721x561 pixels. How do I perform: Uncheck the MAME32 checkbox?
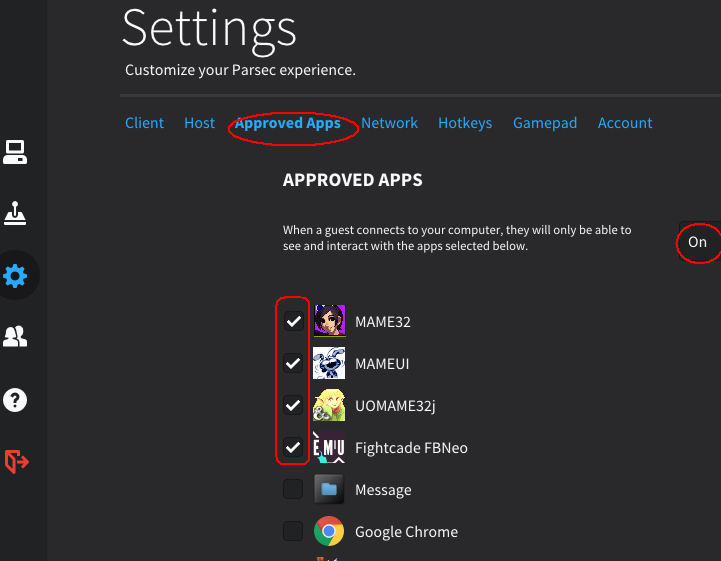click(293, 321)
